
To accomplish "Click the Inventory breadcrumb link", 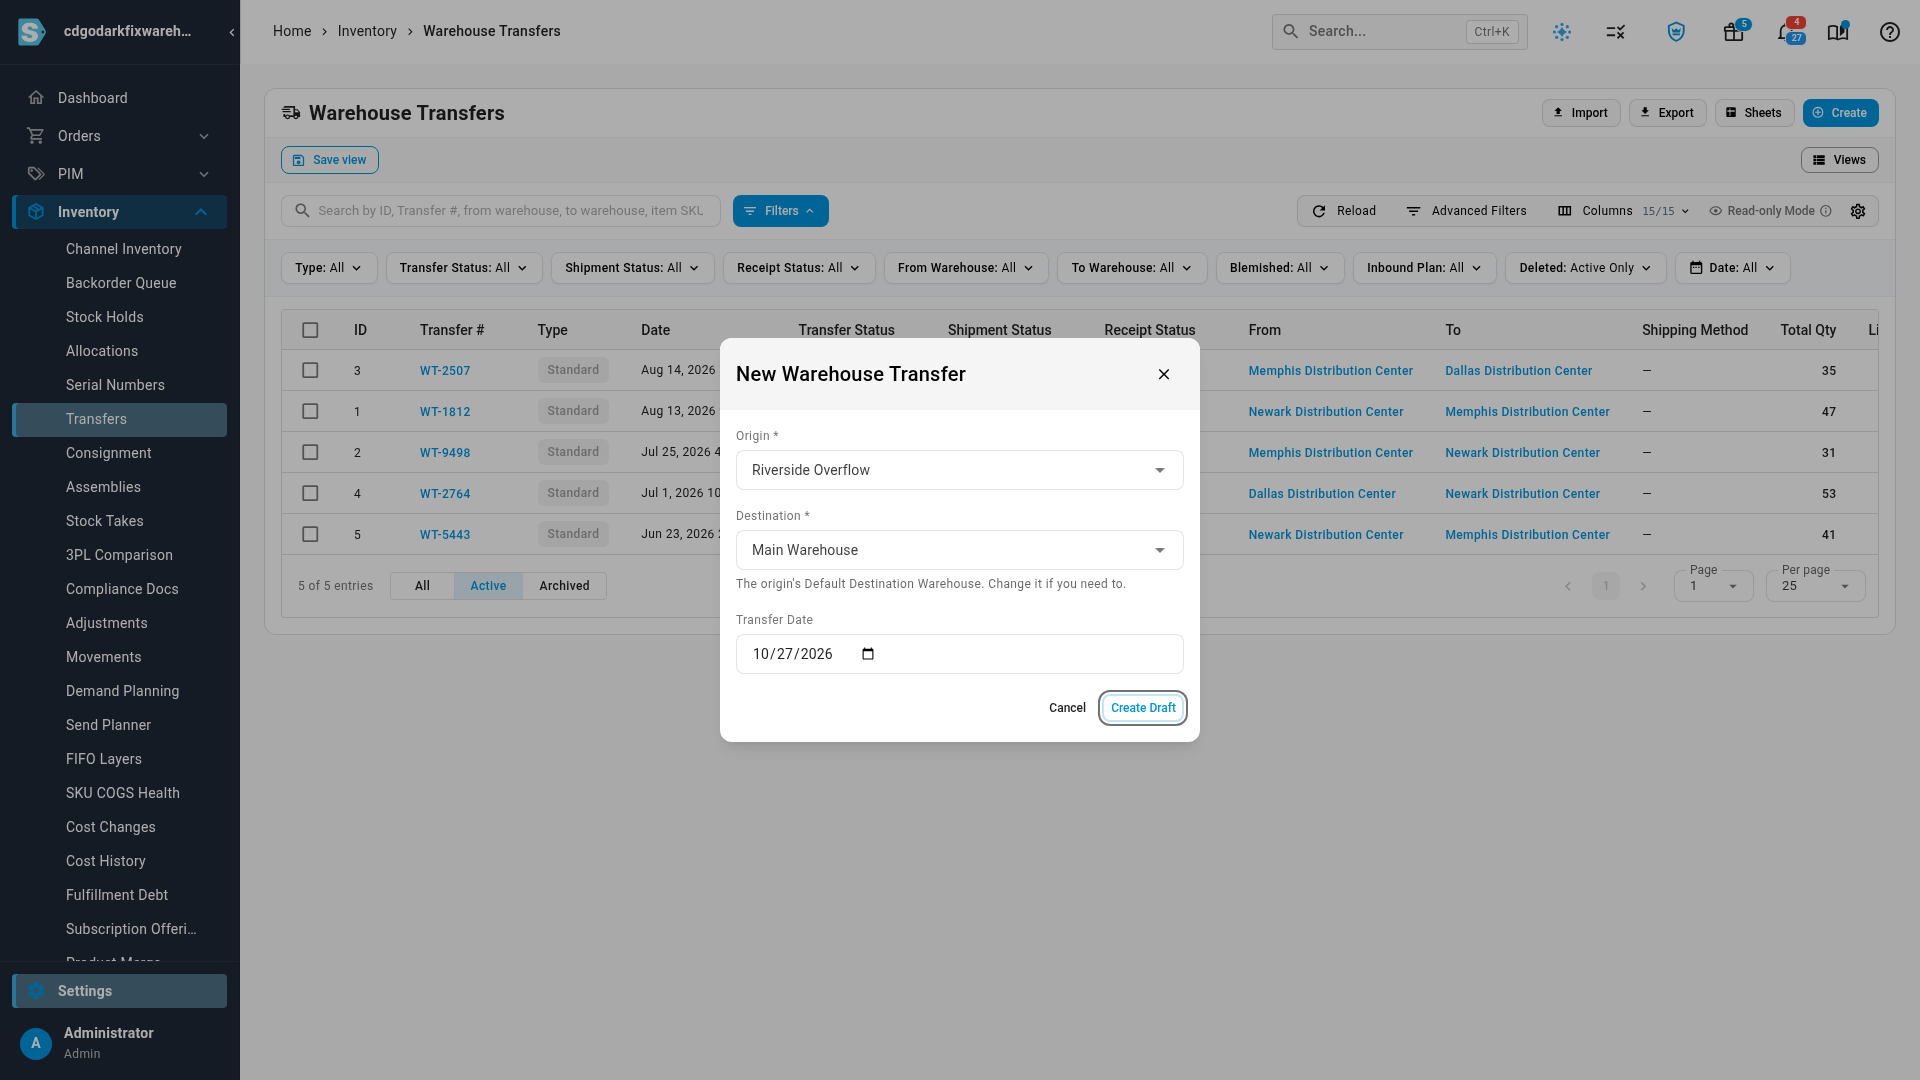I will click(x=367, y=31).
